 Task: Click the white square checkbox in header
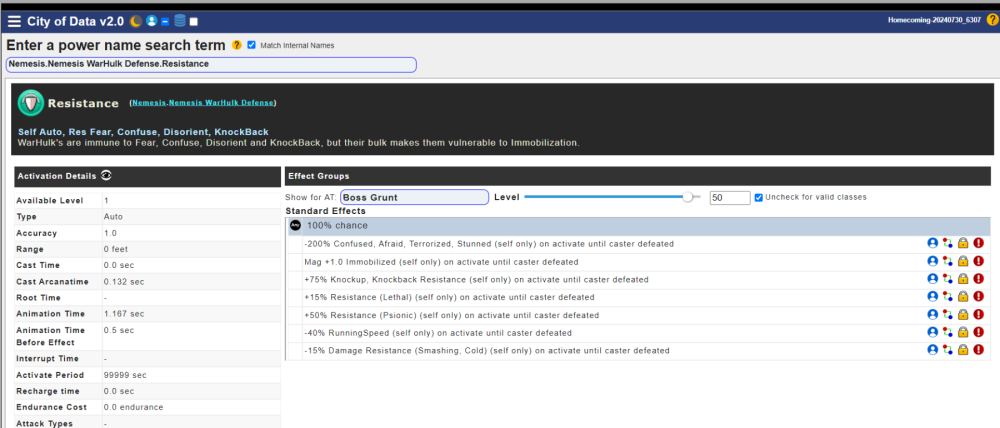click(194, 21)
